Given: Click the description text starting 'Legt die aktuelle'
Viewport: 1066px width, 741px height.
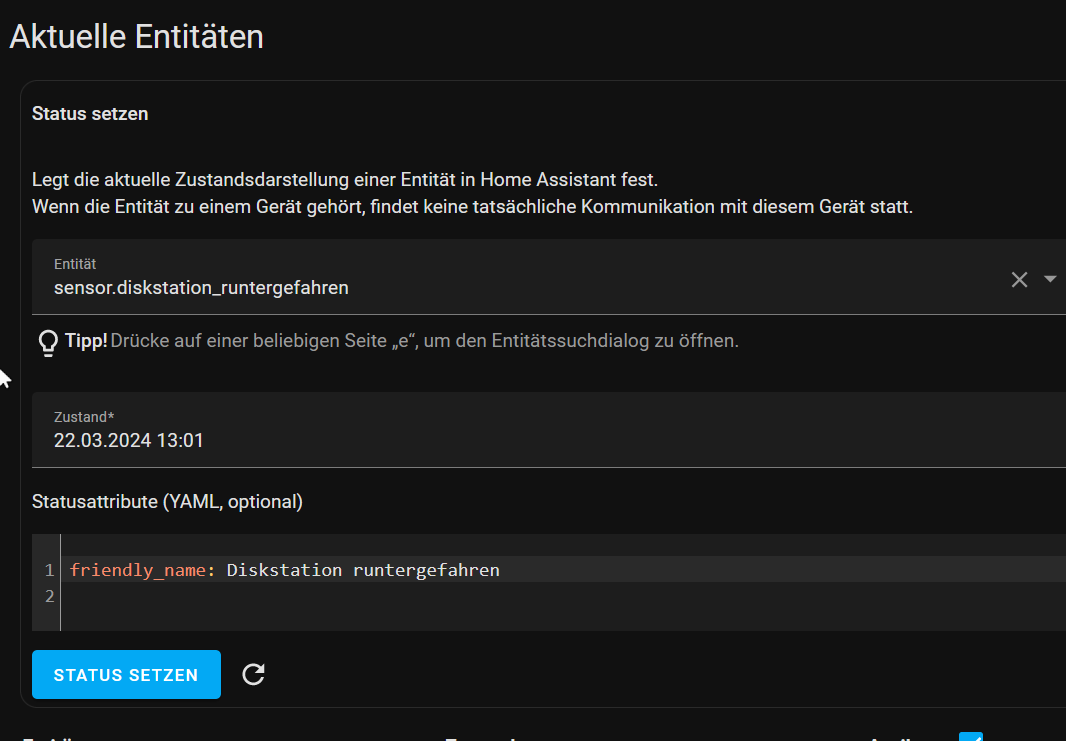Looking at the screenshot, I should click(x=345, y=181).
